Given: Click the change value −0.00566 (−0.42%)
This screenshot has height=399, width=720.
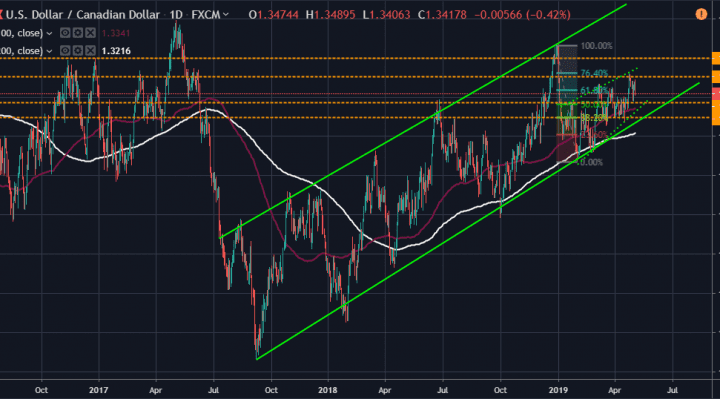Looking at the screenshot, I should pos(522,15).
